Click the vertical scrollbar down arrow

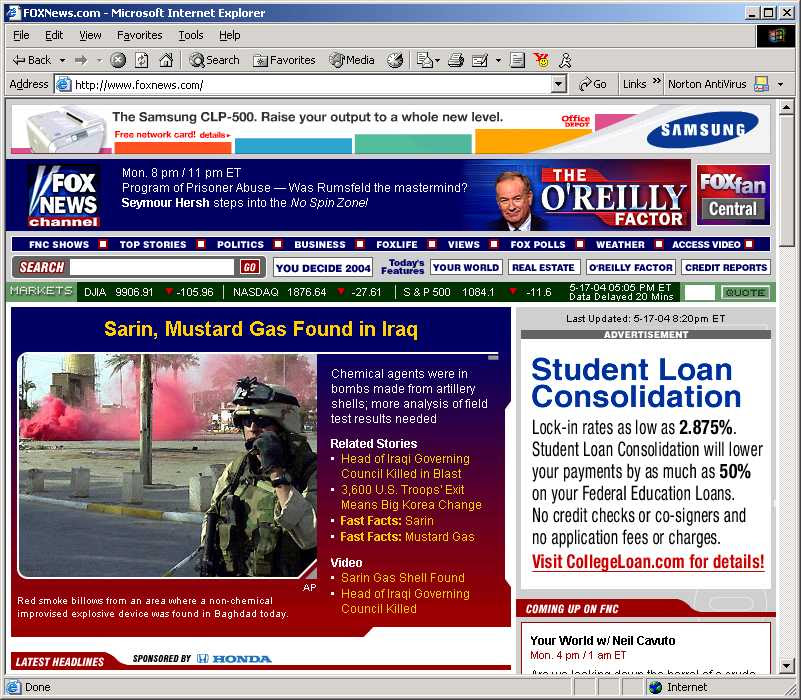point(786,666)
